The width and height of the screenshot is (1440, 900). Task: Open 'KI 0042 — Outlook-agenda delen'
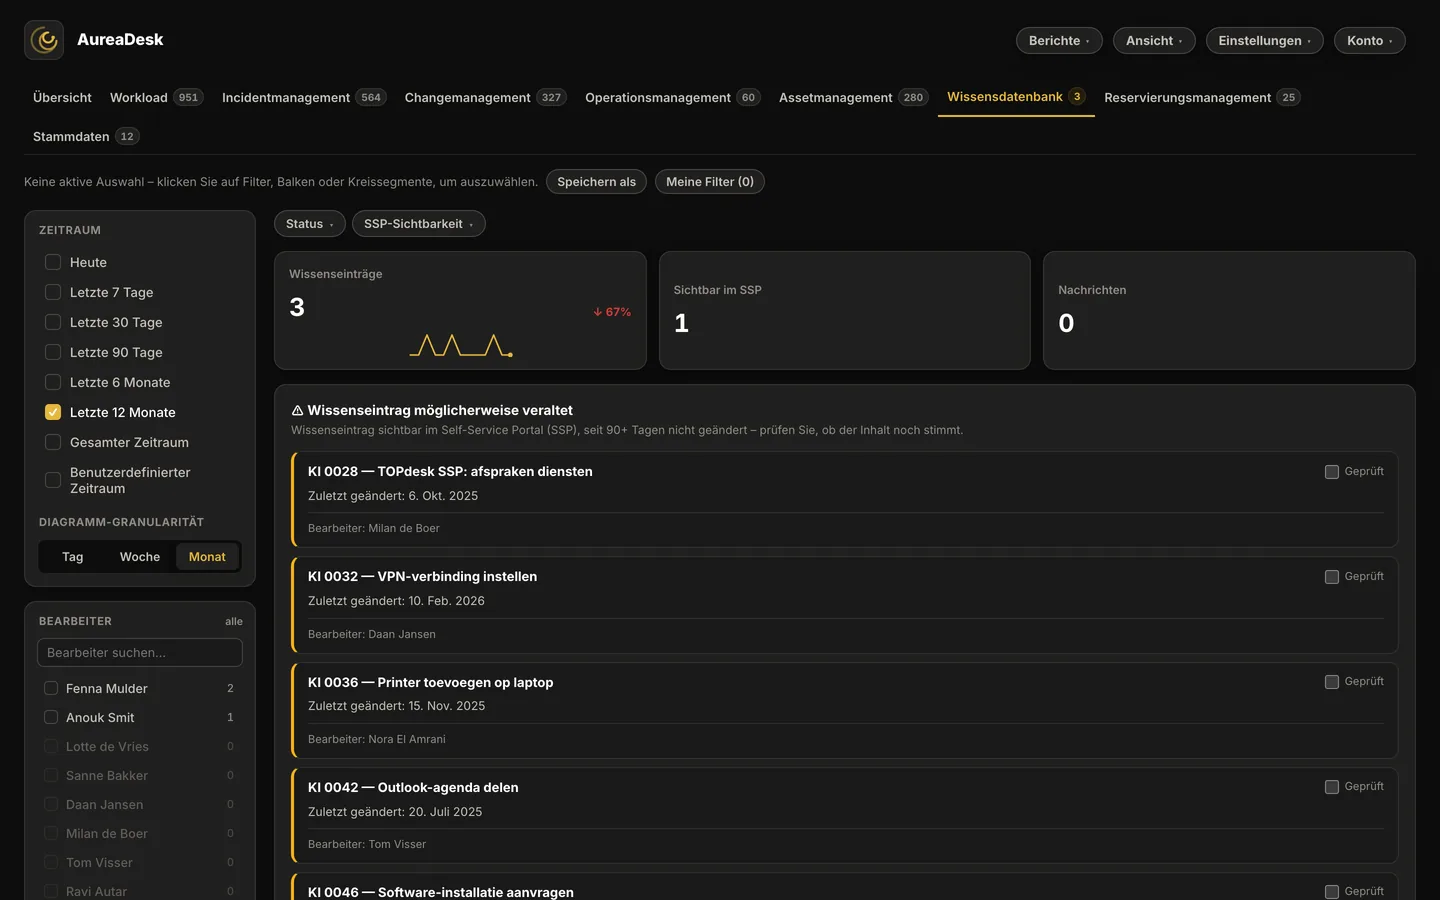[x=413, y=788]
